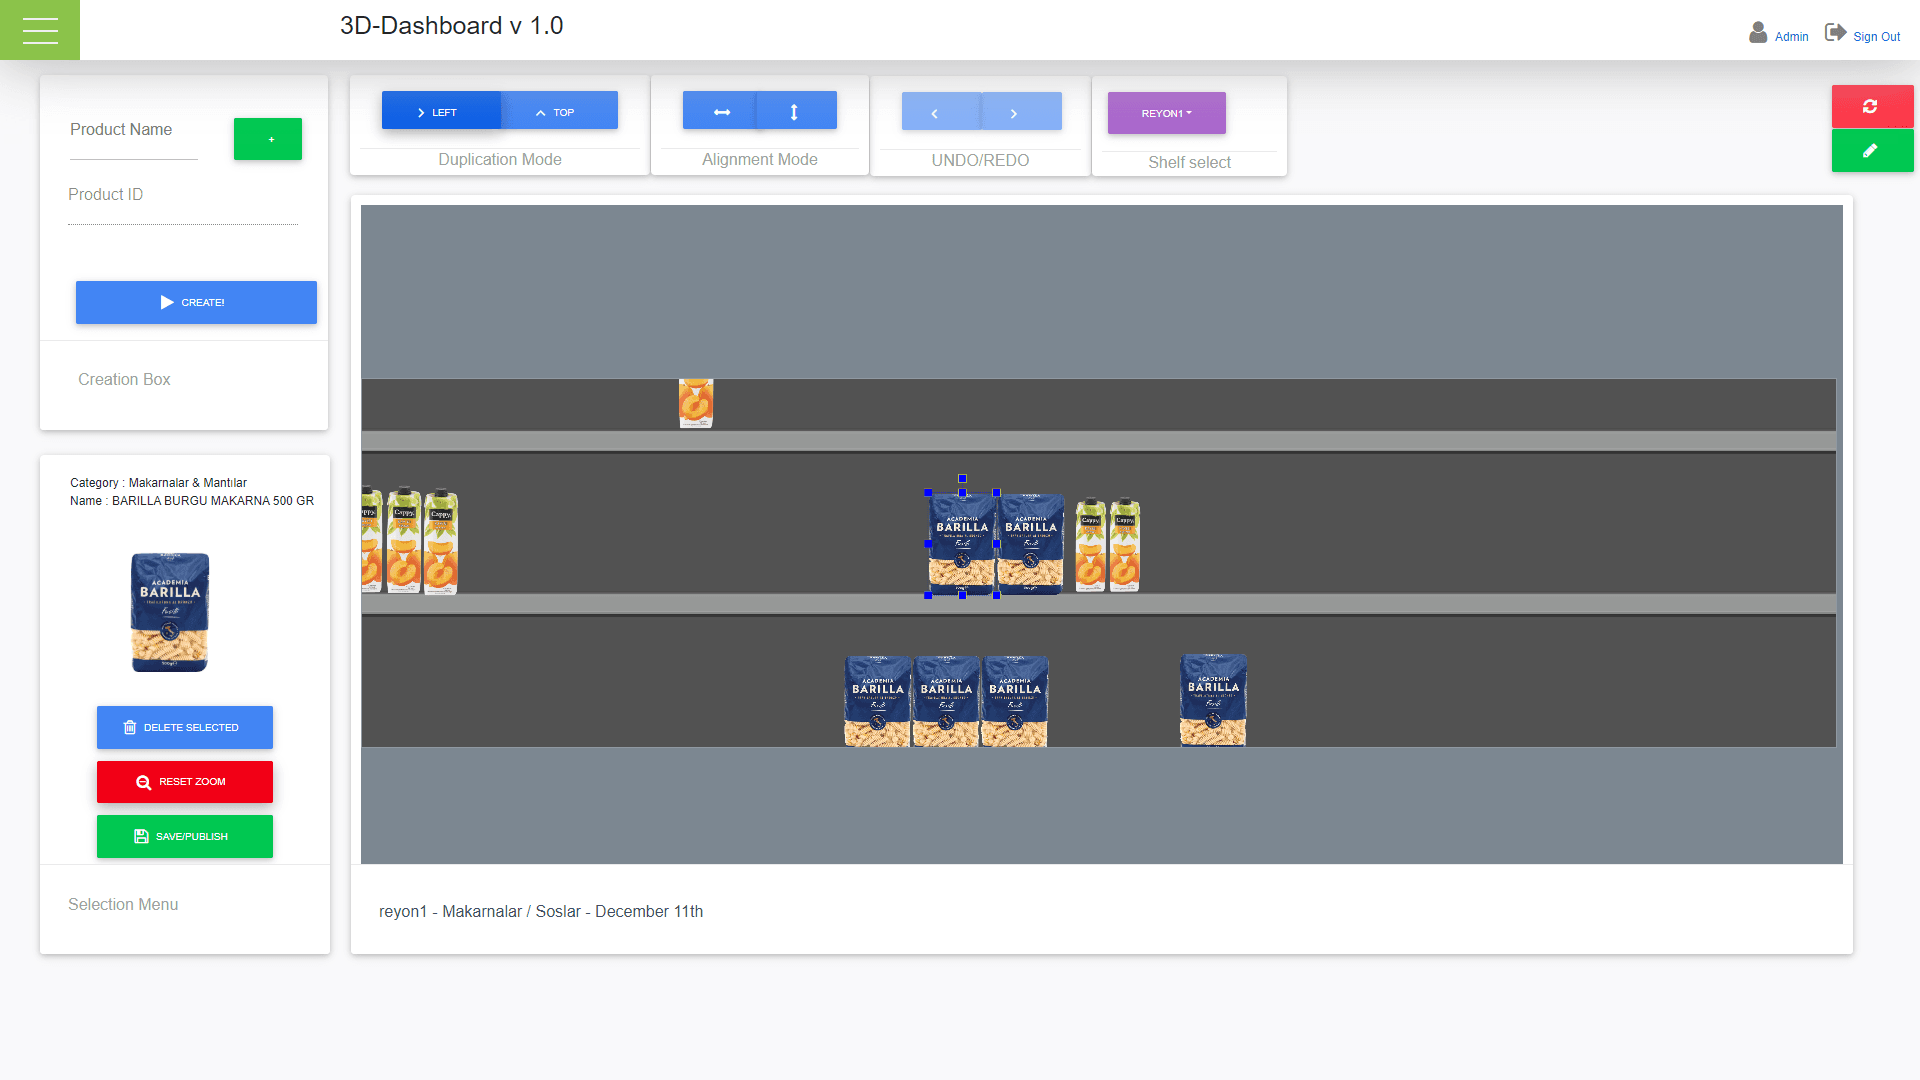Viewport: 1920px width, 1080px height.
Task: Click the 3D-Dashboard v 1.0 title
Action: [452, 26]
